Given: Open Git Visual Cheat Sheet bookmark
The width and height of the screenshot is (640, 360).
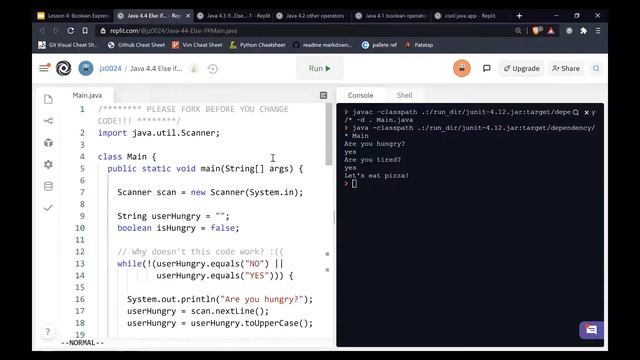Looking at the screenshot, I should coord(68,45).
